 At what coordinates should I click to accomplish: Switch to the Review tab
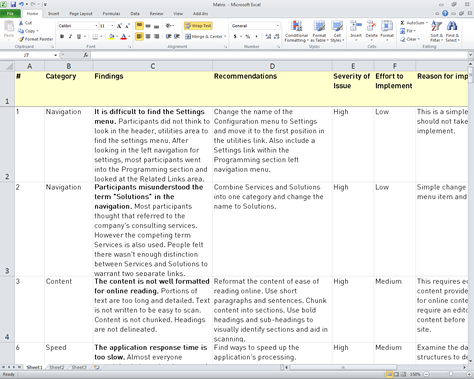click(x=156, y=14)
